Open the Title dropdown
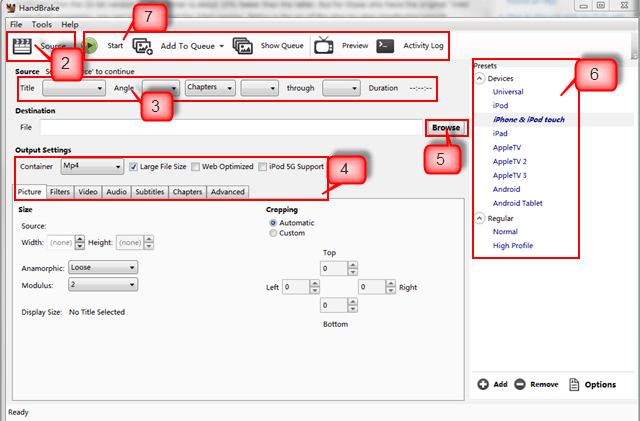The width and height of the screenshot is (640, 421). coord(73,88)
